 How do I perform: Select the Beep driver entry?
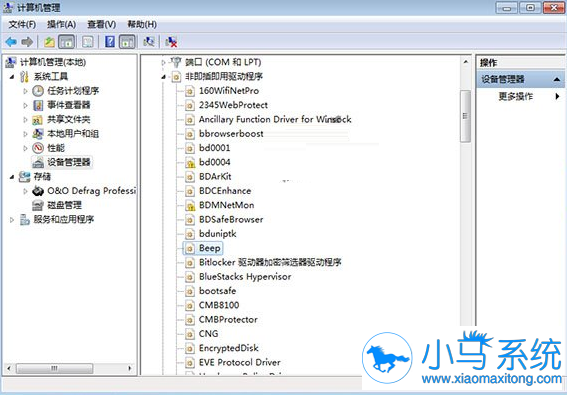click(x=210, y=248)
